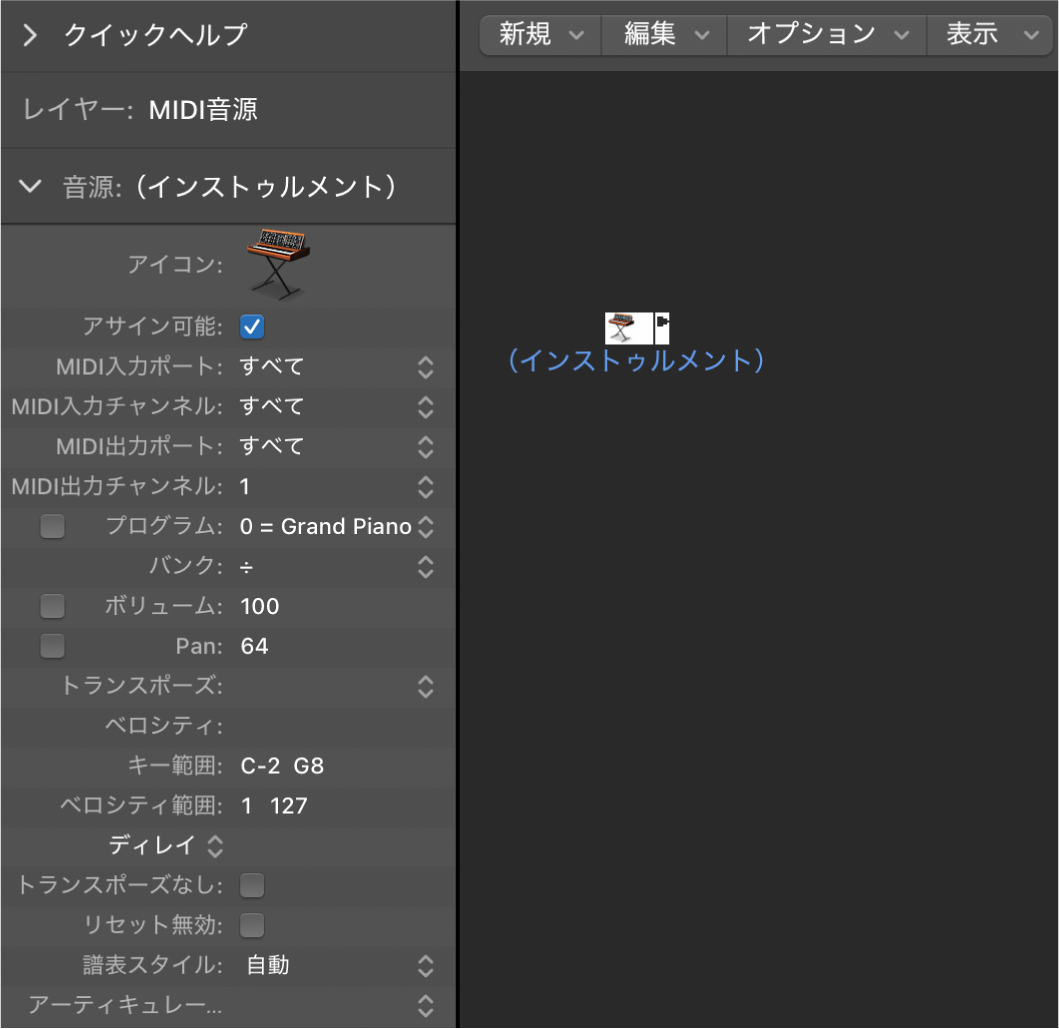The image size is (1059, 1029).
Task: Uncheck the アサイン可能 checkbox
Action: 251,326
